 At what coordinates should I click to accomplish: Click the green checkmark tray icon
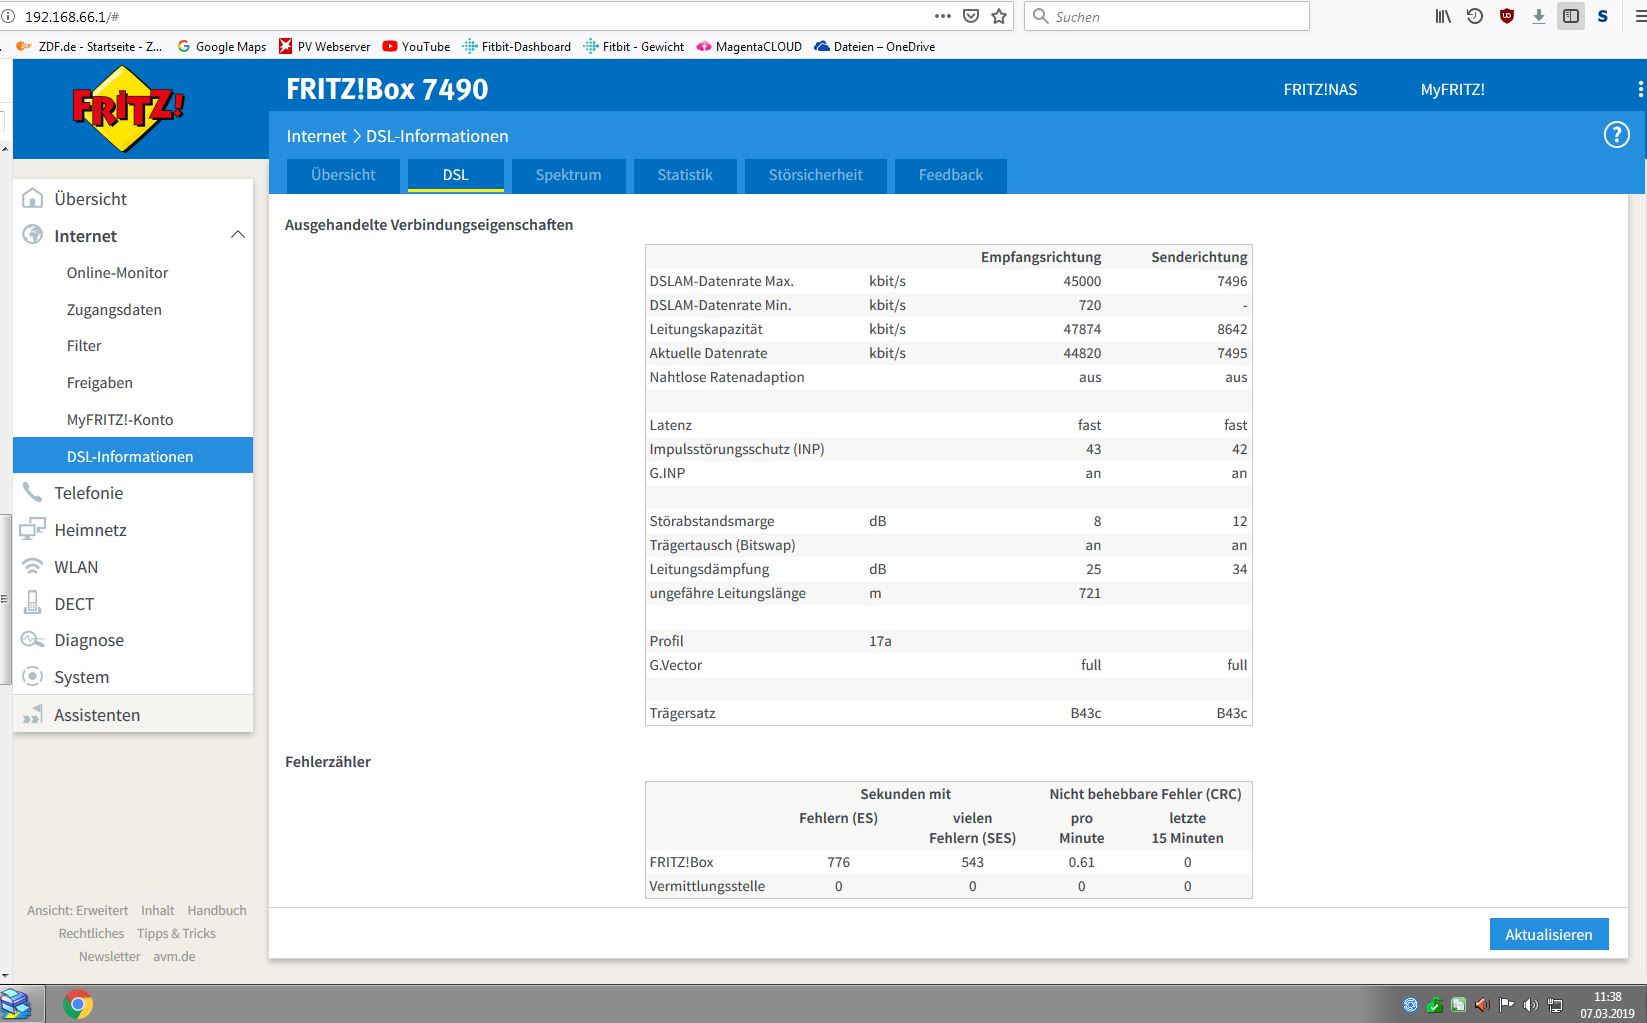click(1435, 1004)
